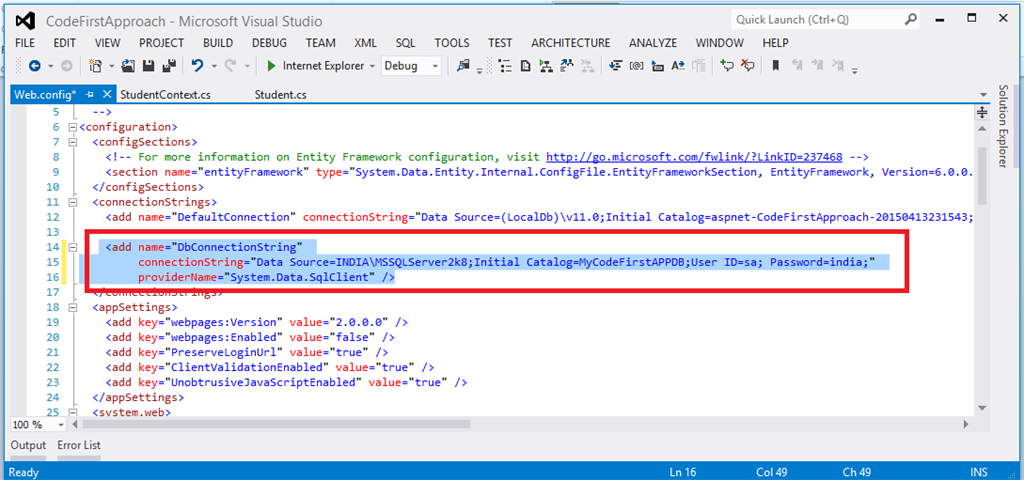Click the grayed Redo arrow icon

230,66
